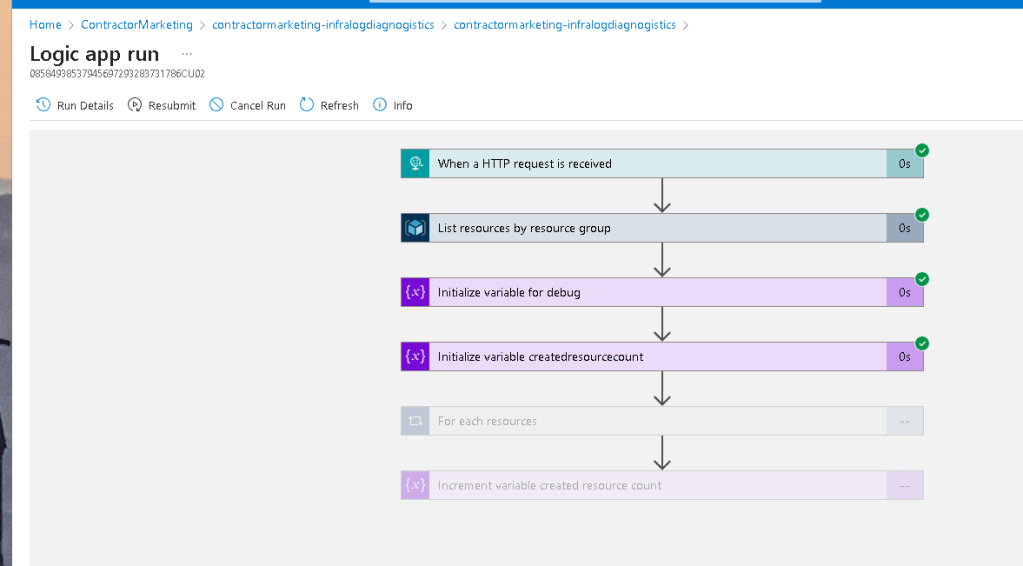Screen dimensions: 1023x566
Task: Click the green success check on HTTP request step
Action: click(922, 151)
